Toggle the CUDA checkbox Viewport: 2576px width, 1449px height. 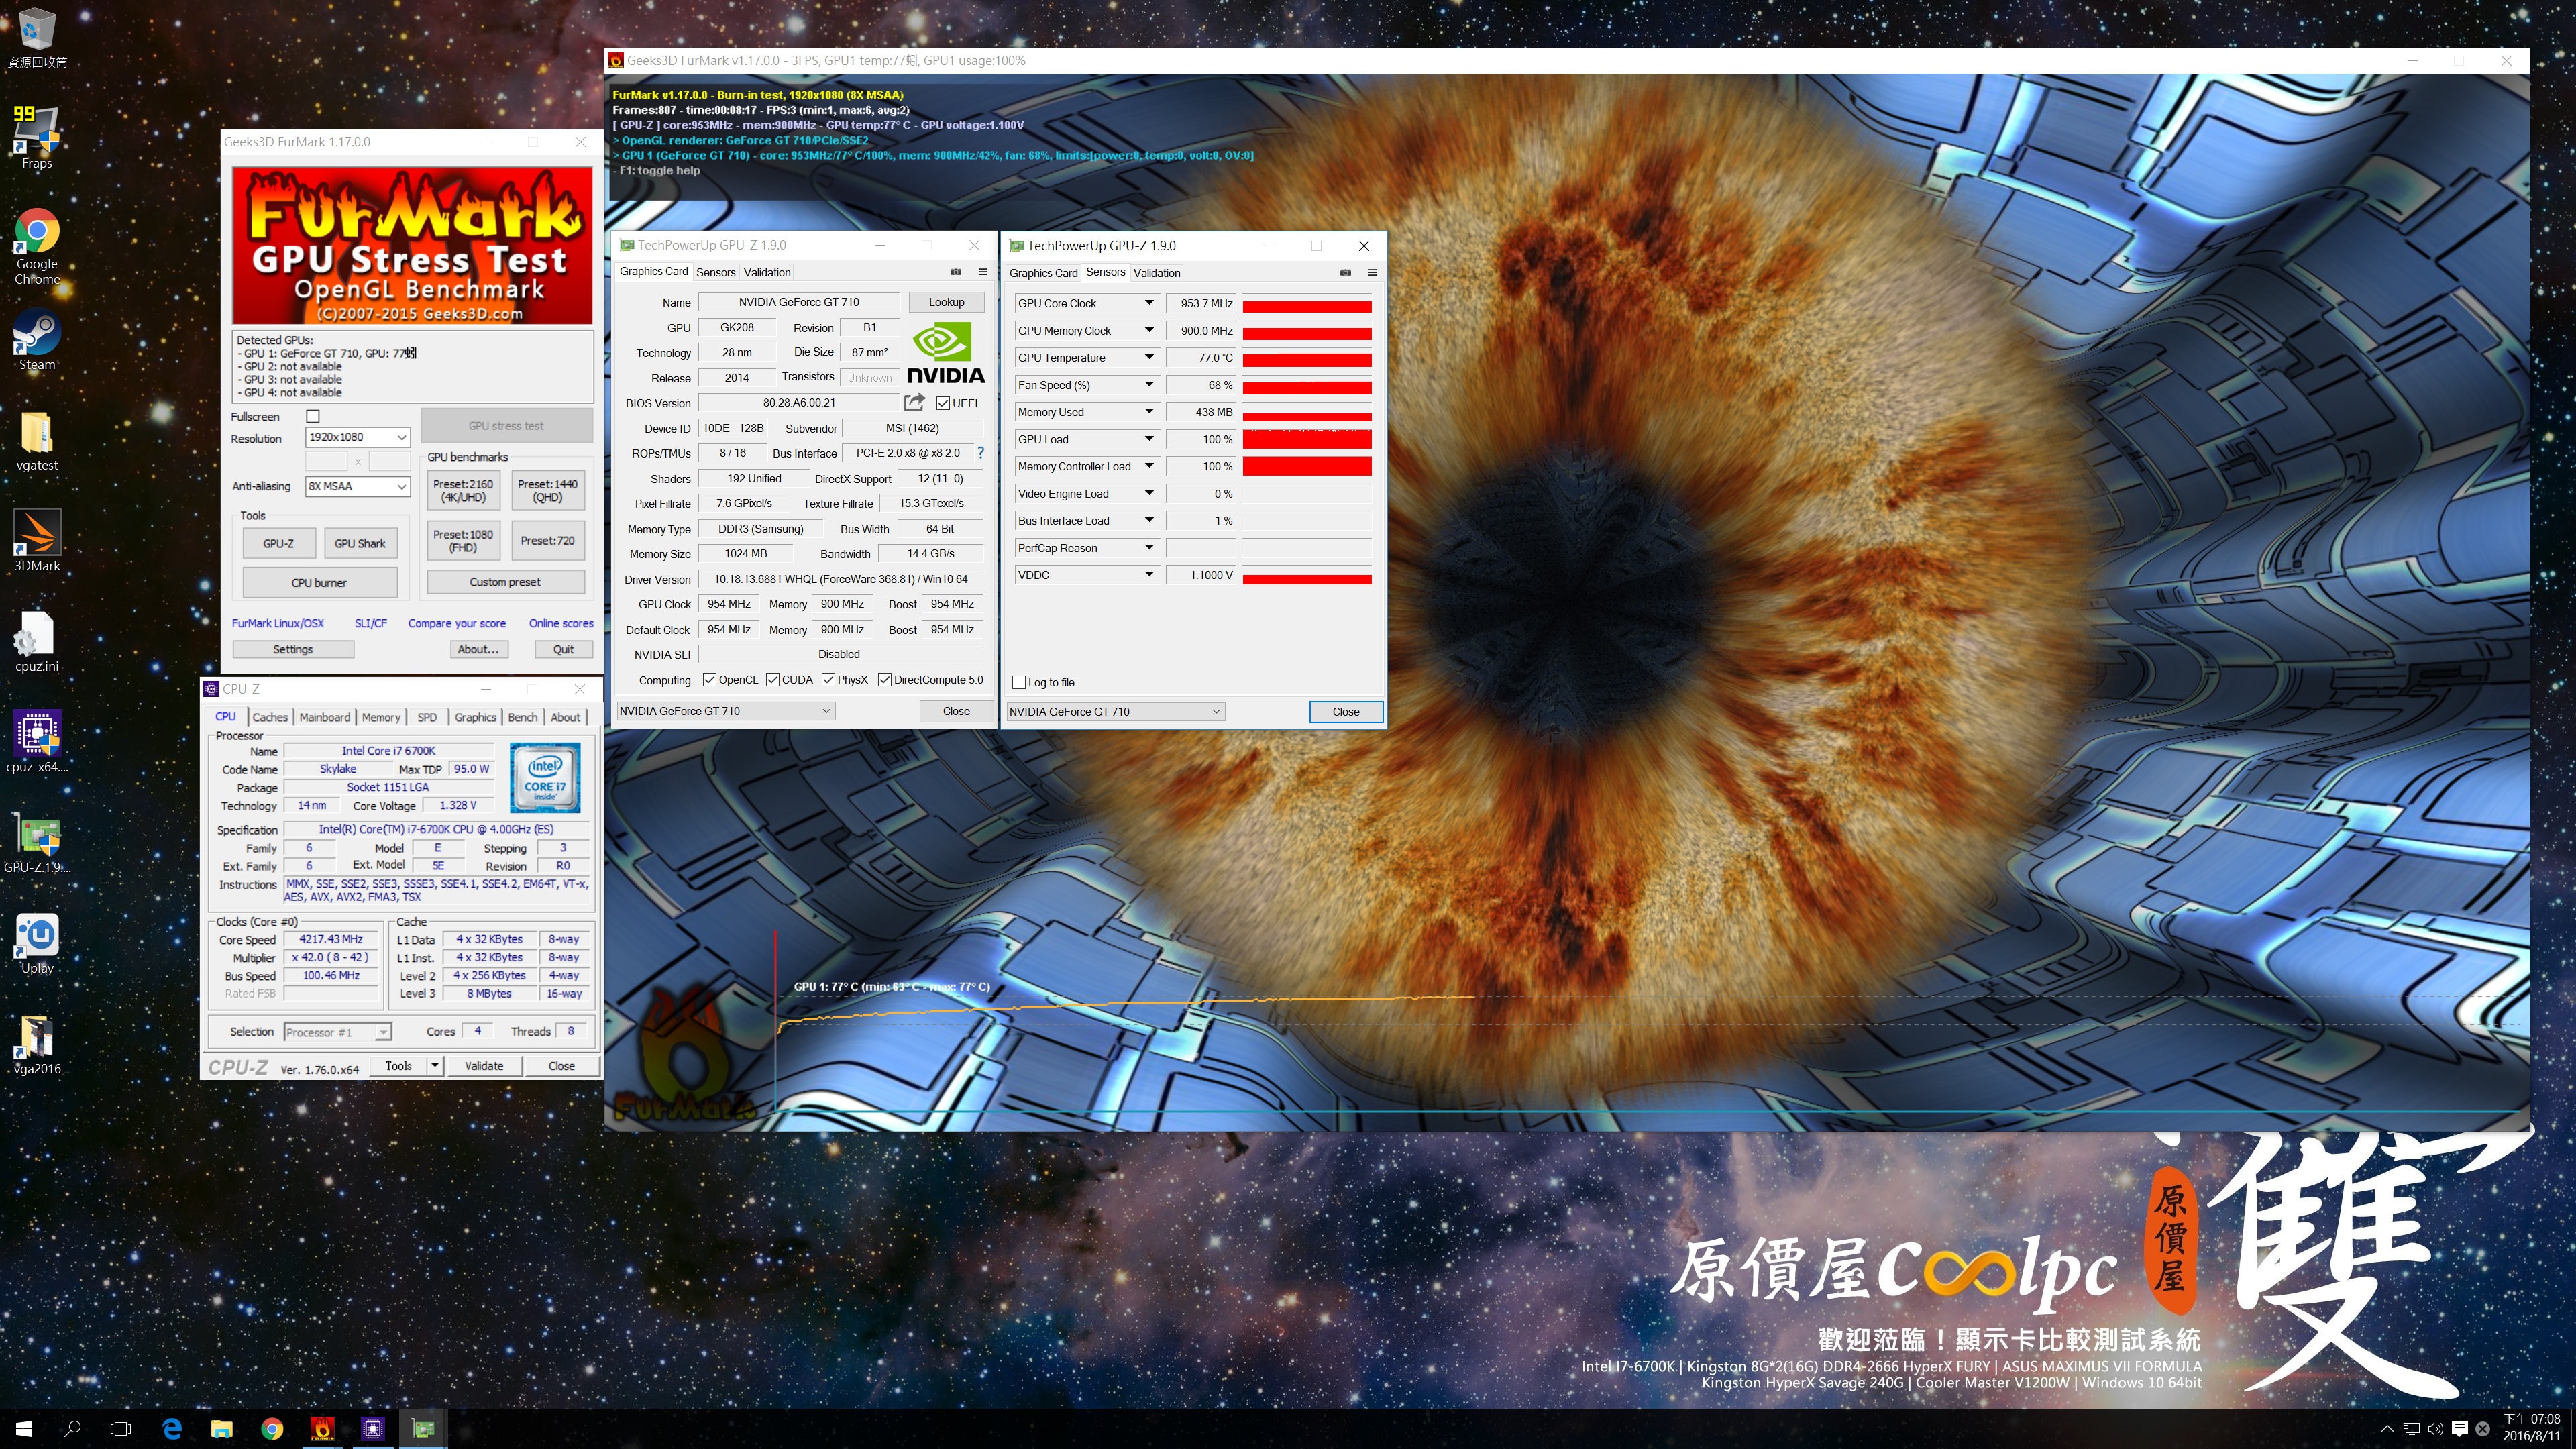click(x=773, y=680)
